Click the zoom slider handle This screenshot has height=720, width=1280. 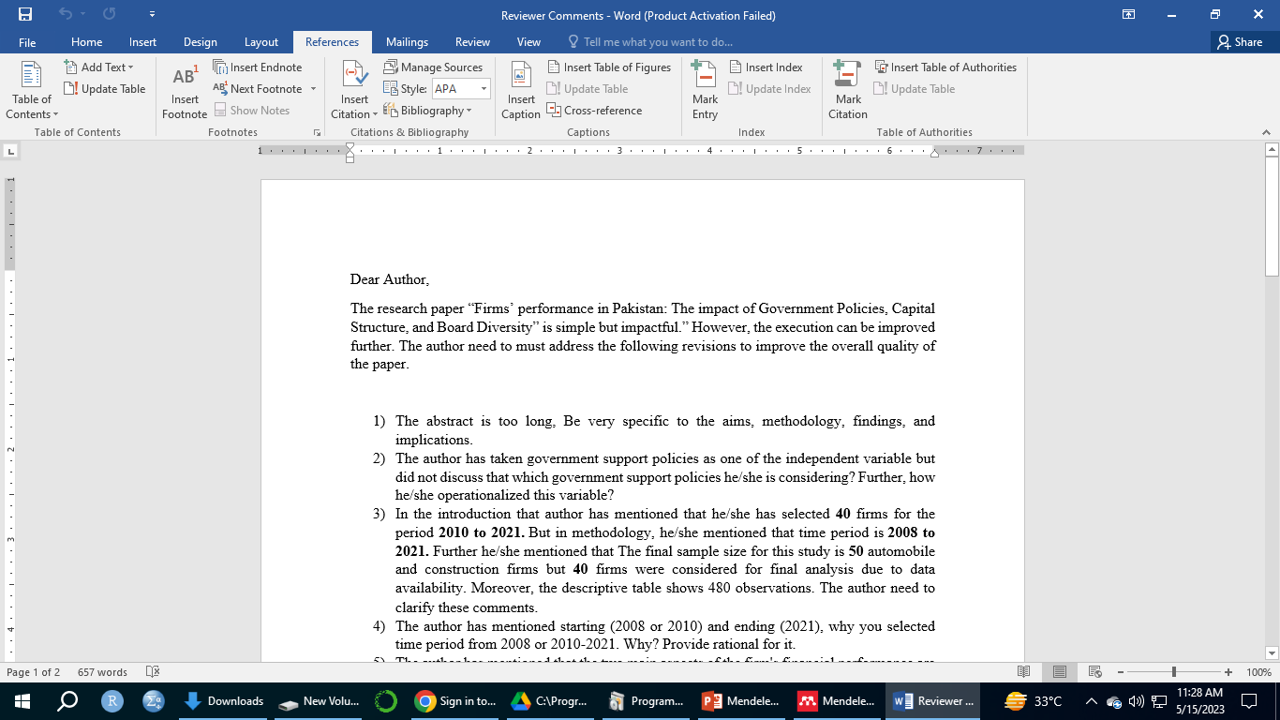pyautogui.click(x=1174, y=672)
